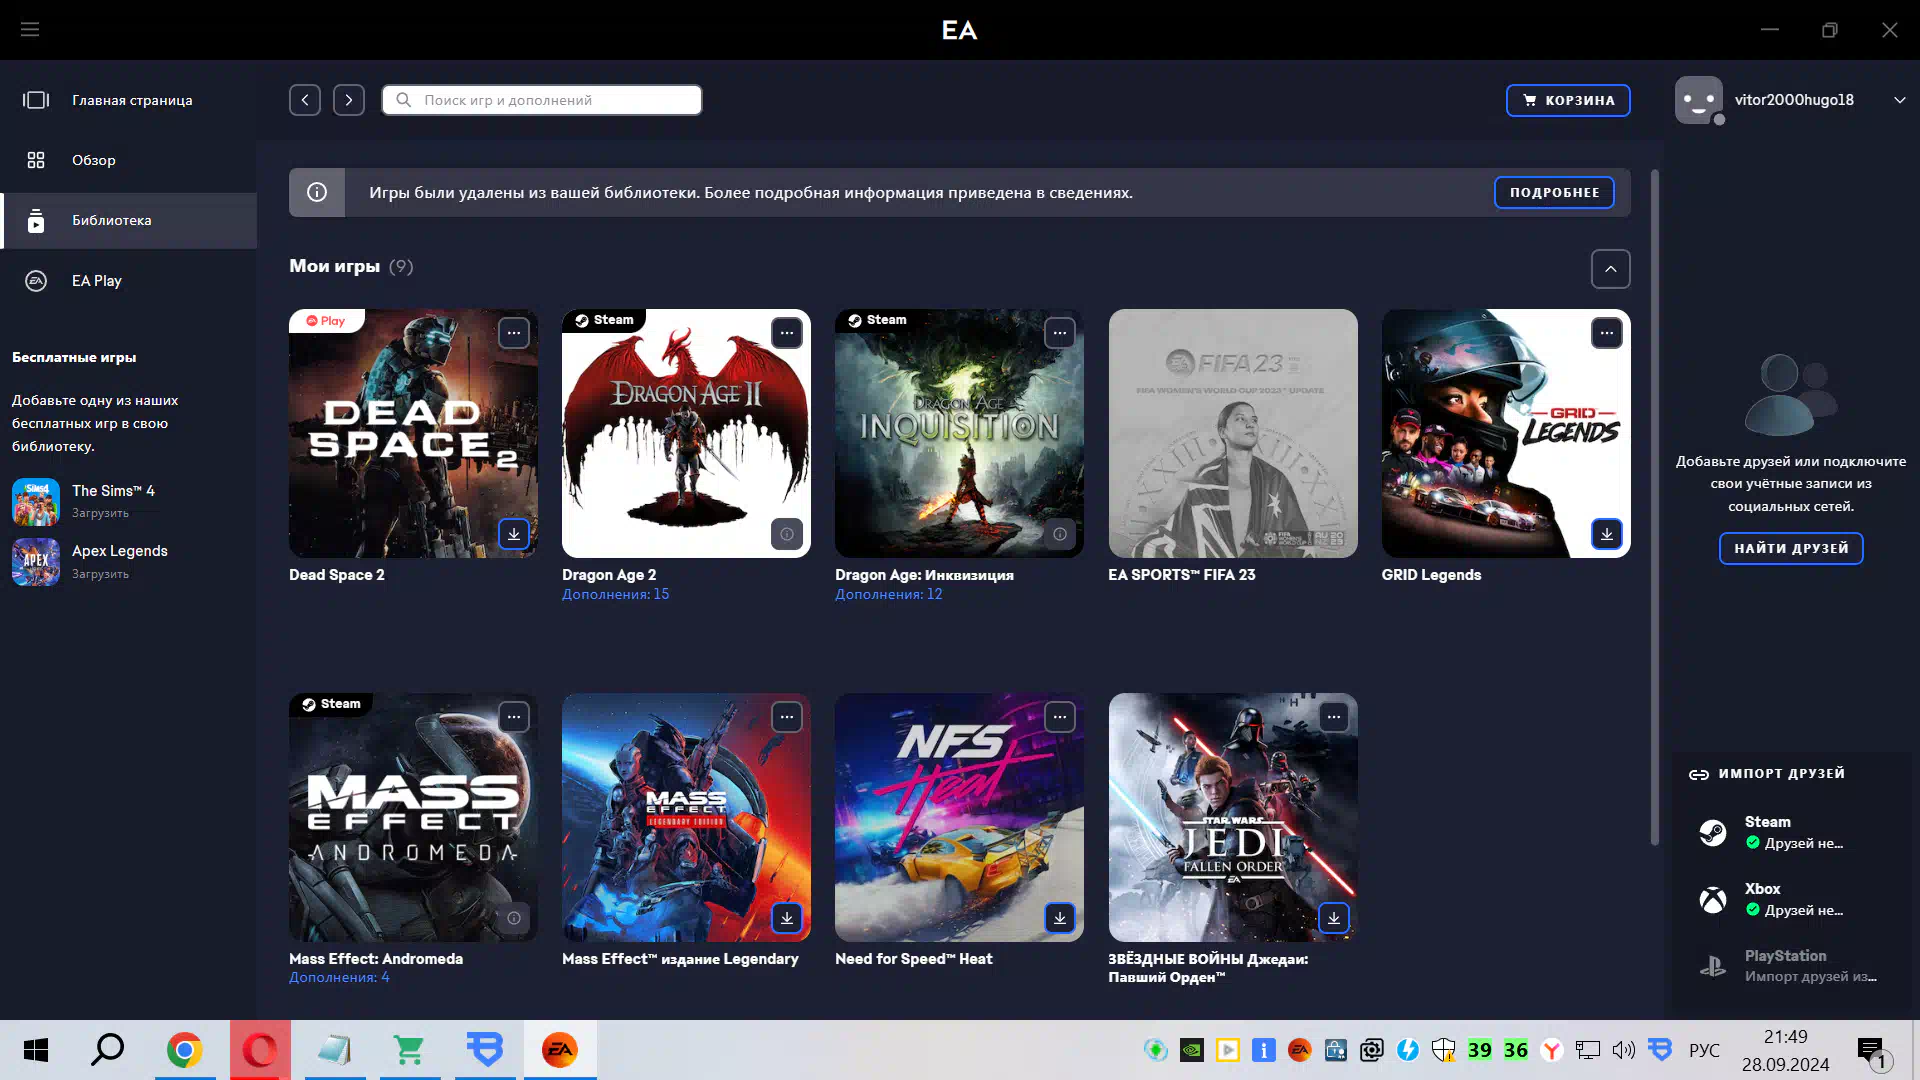1920x1080 pixels.
Task: Download Dead Space 2 via its download icon
Action: 514,534
